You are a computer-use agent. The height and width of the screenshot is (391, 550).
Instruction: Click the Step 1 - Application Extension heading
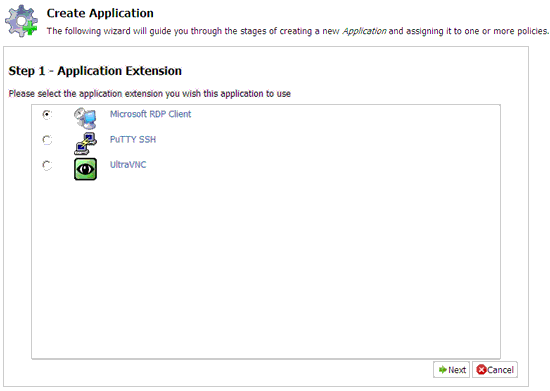(95, 71)
